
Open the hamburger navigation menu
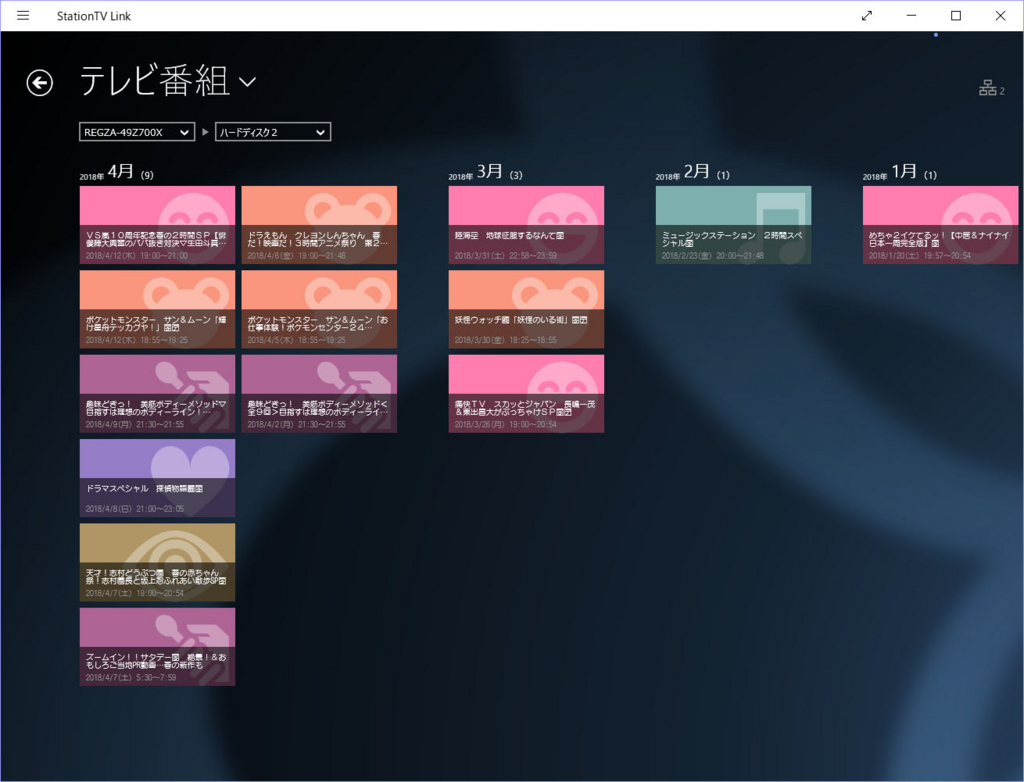point(23,16)
